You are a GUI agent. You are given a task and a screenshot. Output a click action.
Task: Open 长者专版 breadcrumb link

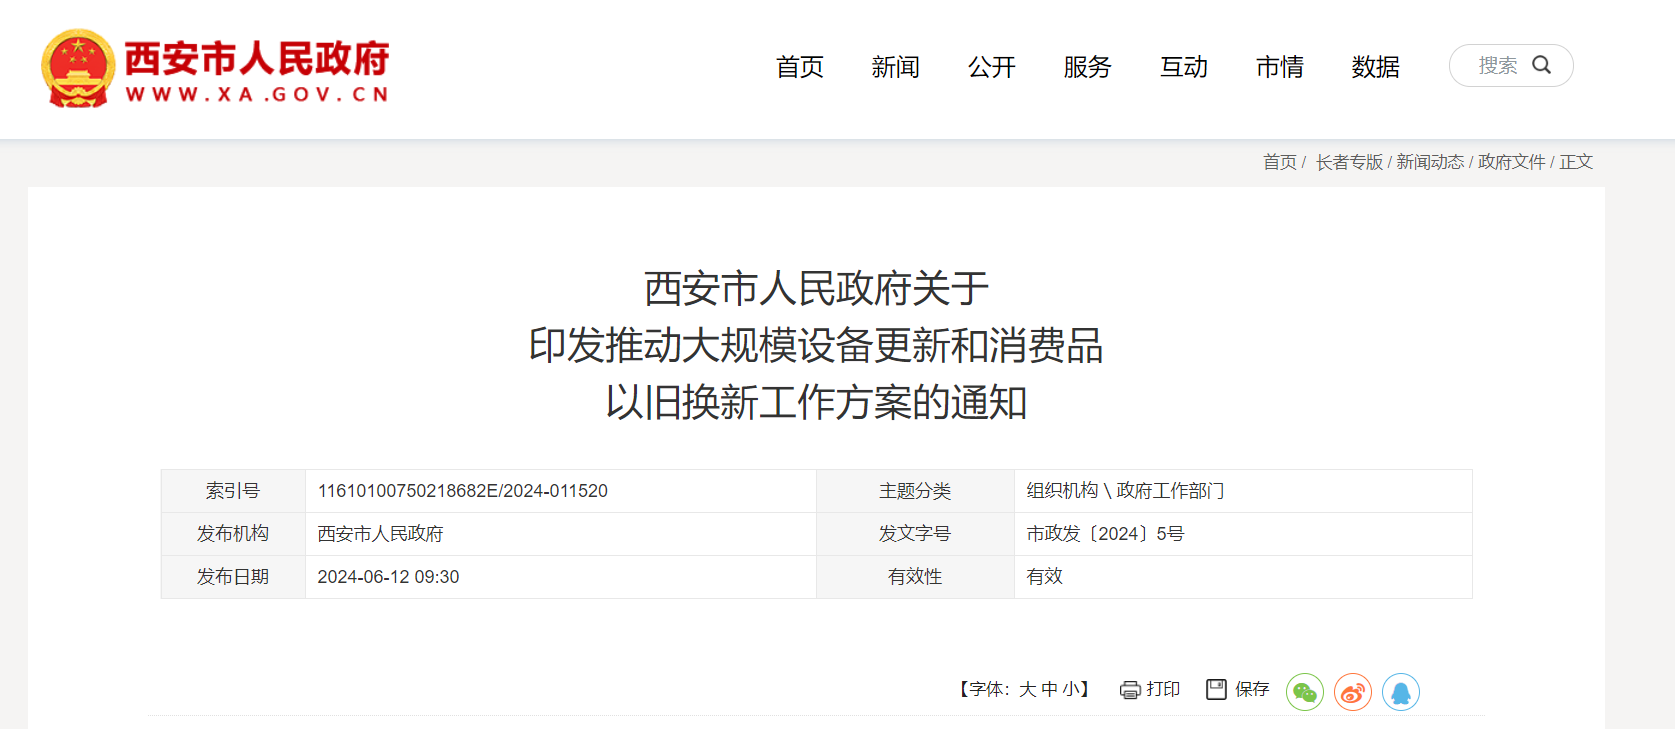tap(1349, 162)
